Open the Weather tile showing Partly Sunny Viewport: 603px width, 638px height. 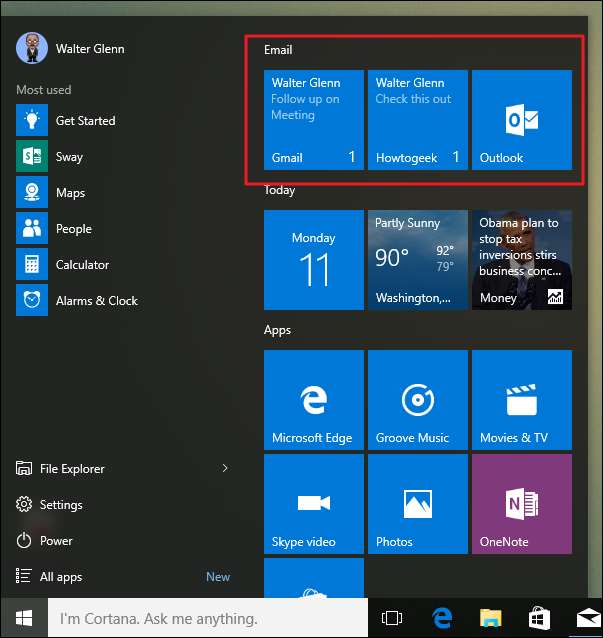pyautogui.click(x=417, y=260)
